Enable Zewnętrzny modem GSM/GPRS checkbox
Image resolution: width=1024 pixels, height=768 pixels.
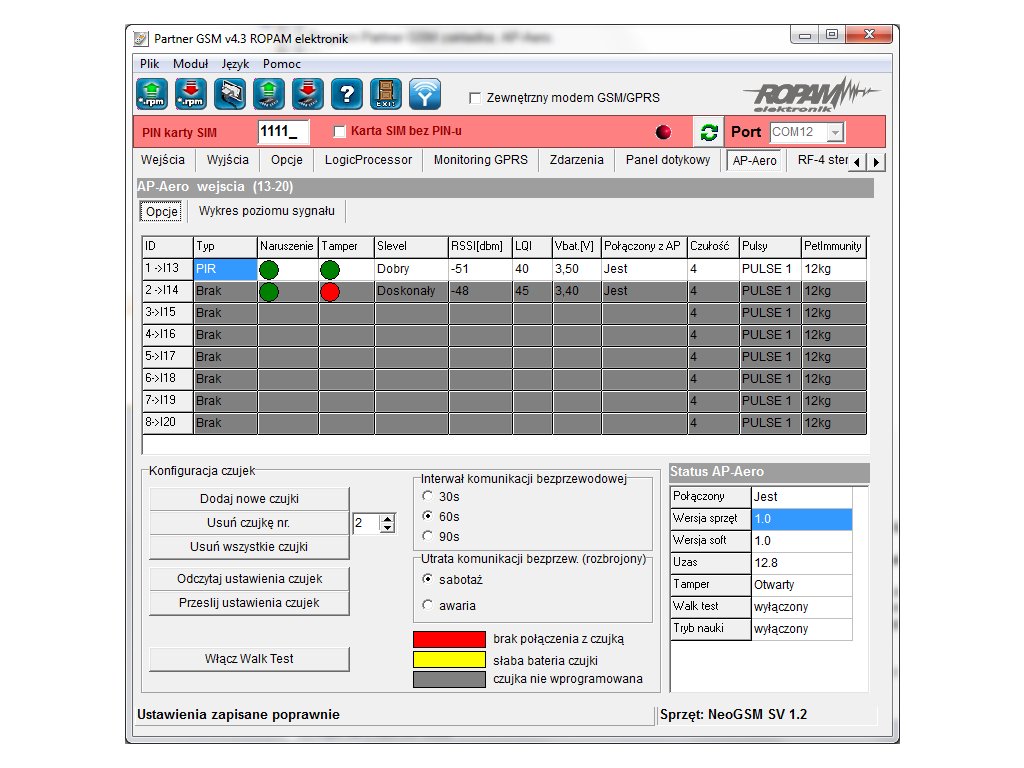tap(476, 98)
